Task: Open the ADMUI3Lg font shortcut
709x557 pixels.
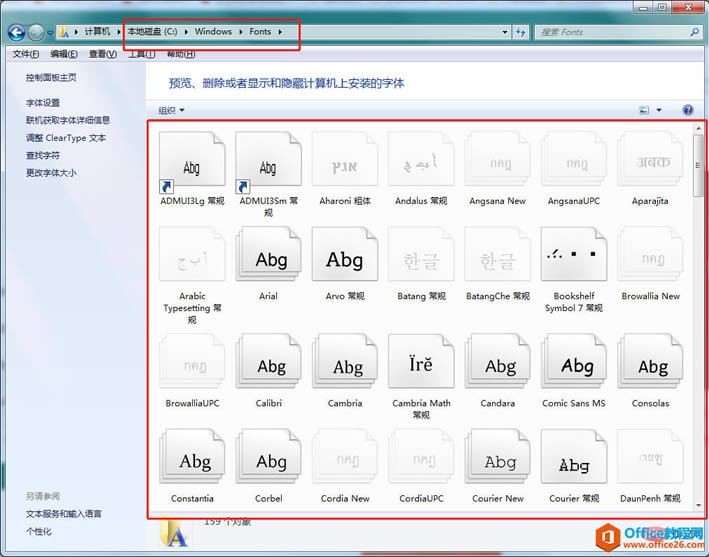Action: click(x=192, y=162)
